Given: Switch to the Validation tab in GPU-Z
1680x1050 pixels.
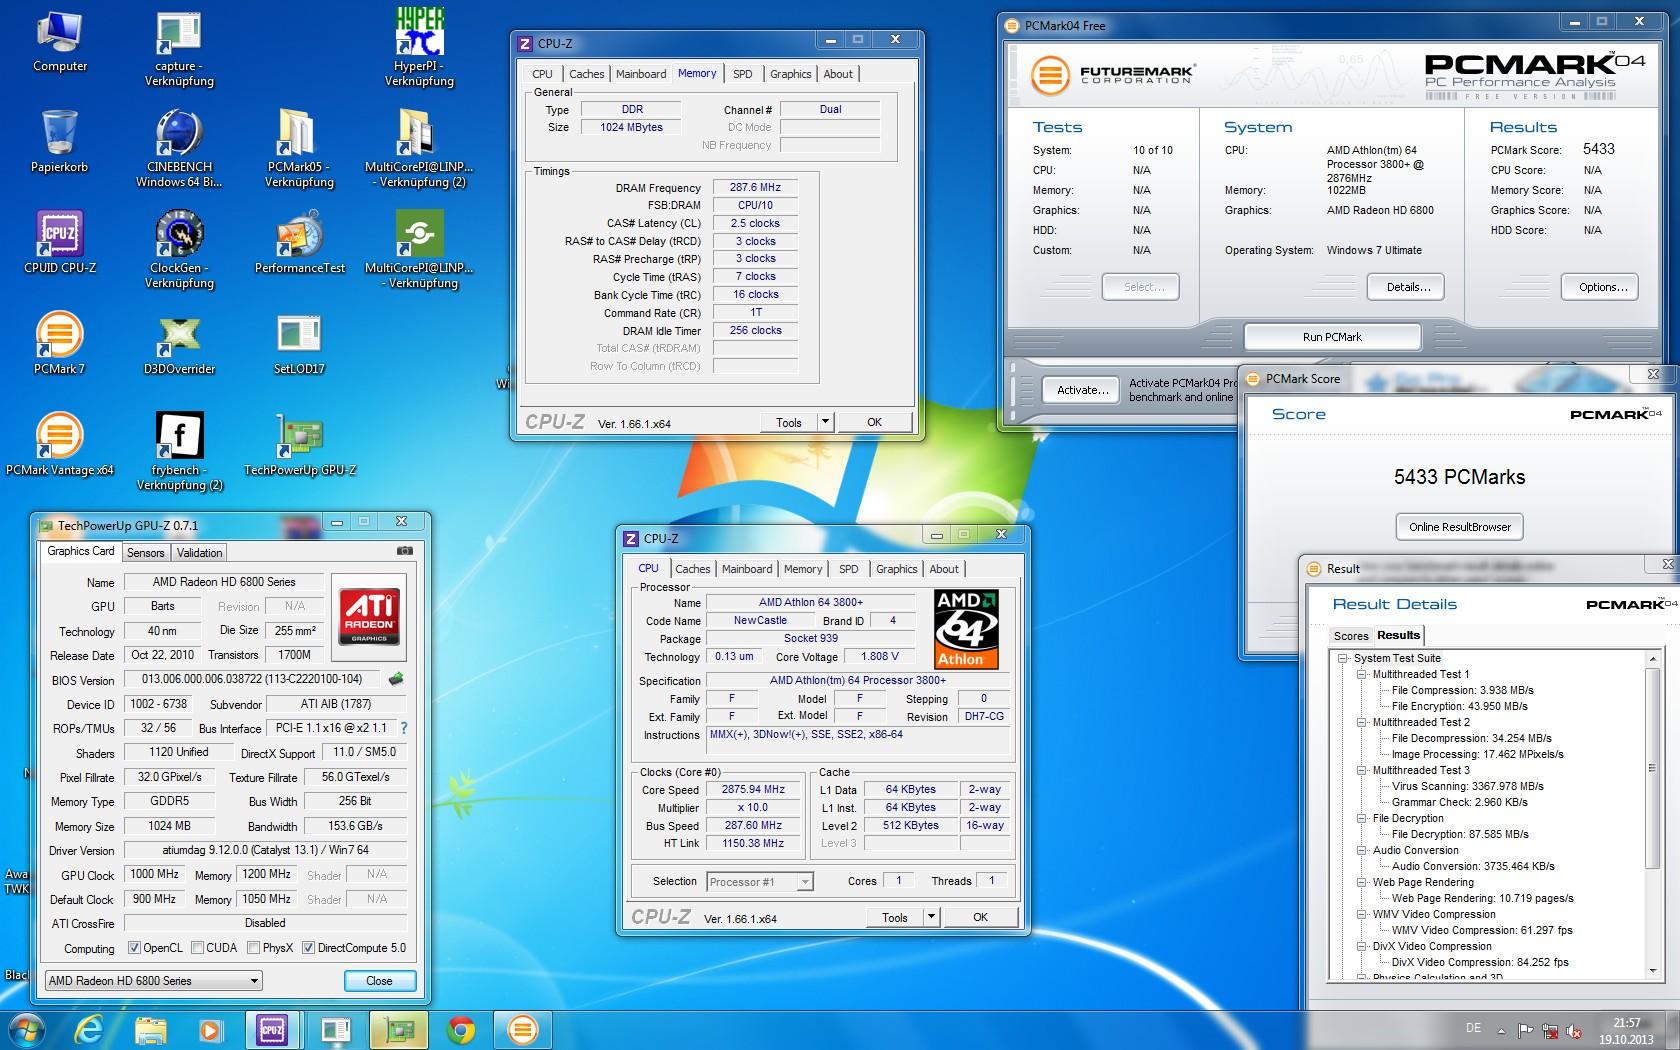Looking at the screenshot, I should pyautogui.click(x=200, y=553).
